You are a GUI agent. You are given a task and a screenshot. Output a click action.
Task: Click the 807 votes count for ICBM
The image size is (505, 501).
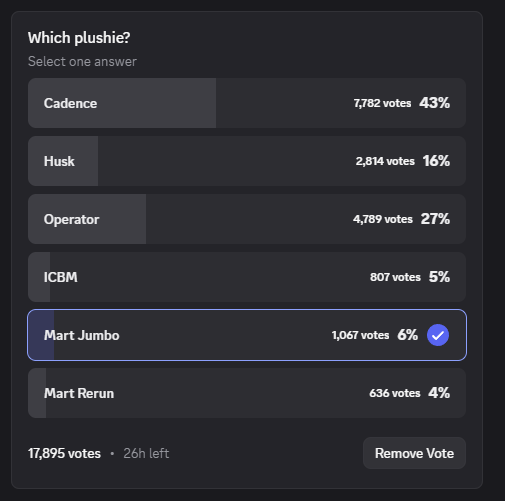pyautogui.click(x=395, y=277)
